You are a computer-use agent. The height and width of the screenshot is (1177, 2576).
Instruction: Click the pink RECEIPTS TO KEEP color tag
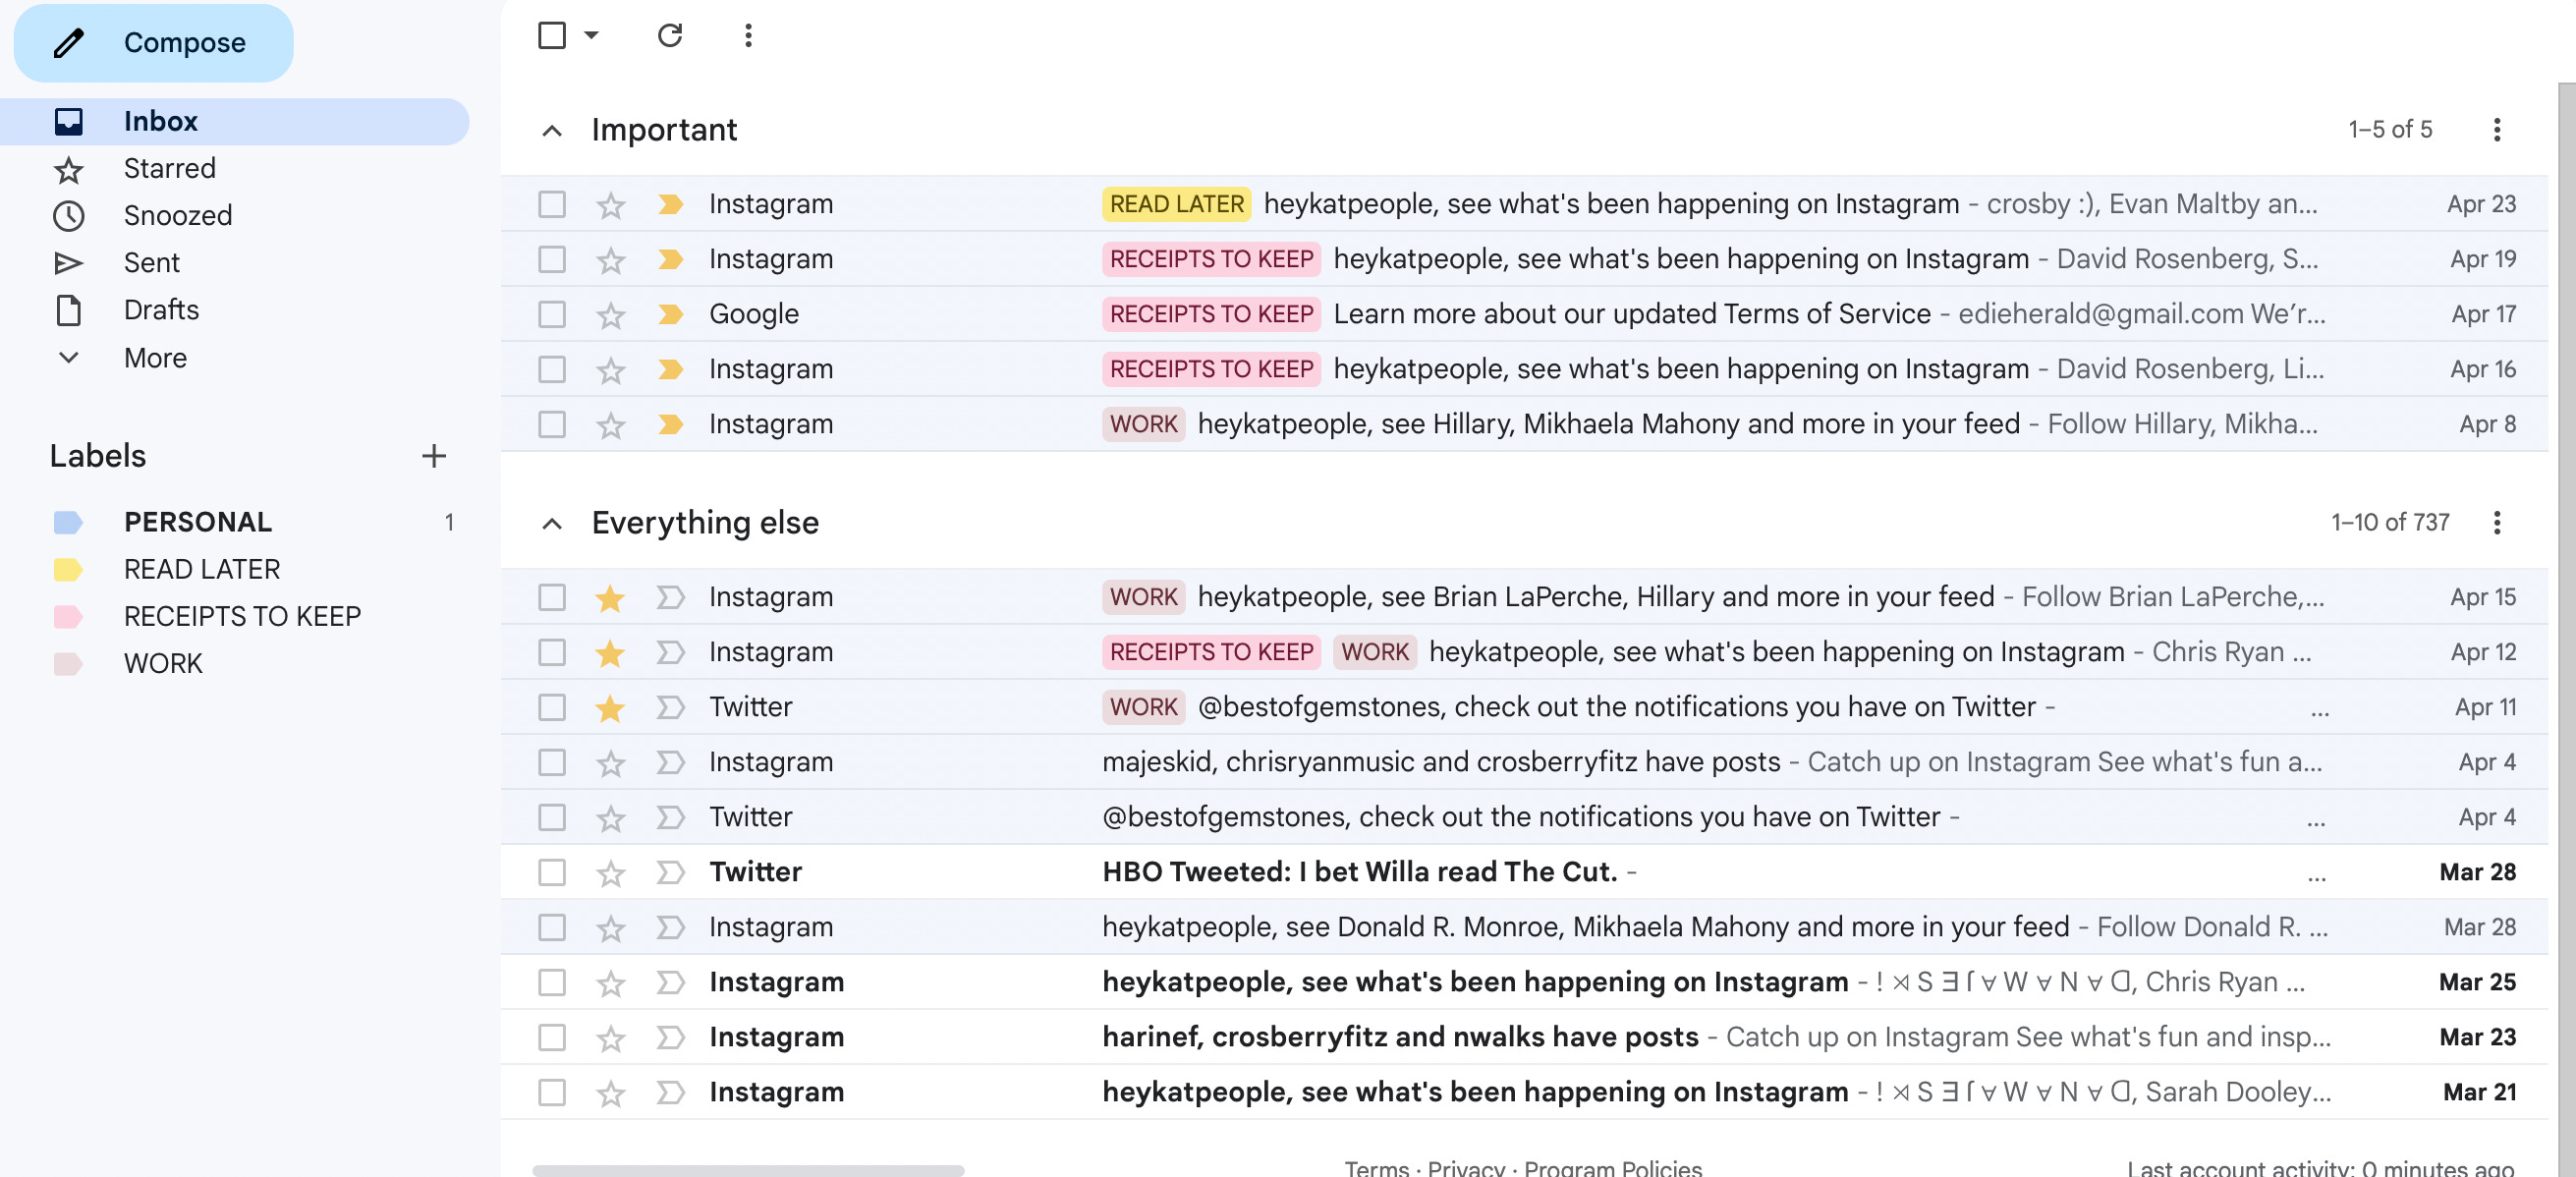click(x=67, y=616)
